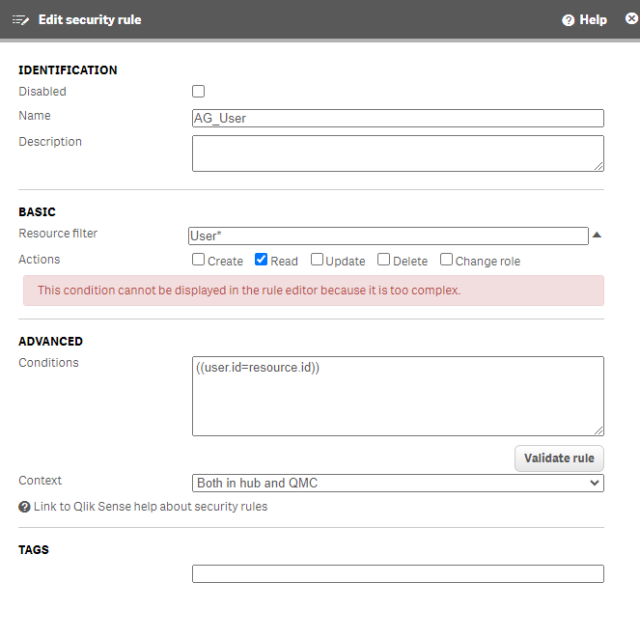Click the Tags input field
The height and width of the screenshot is (638, 640).
coord(397,574)
